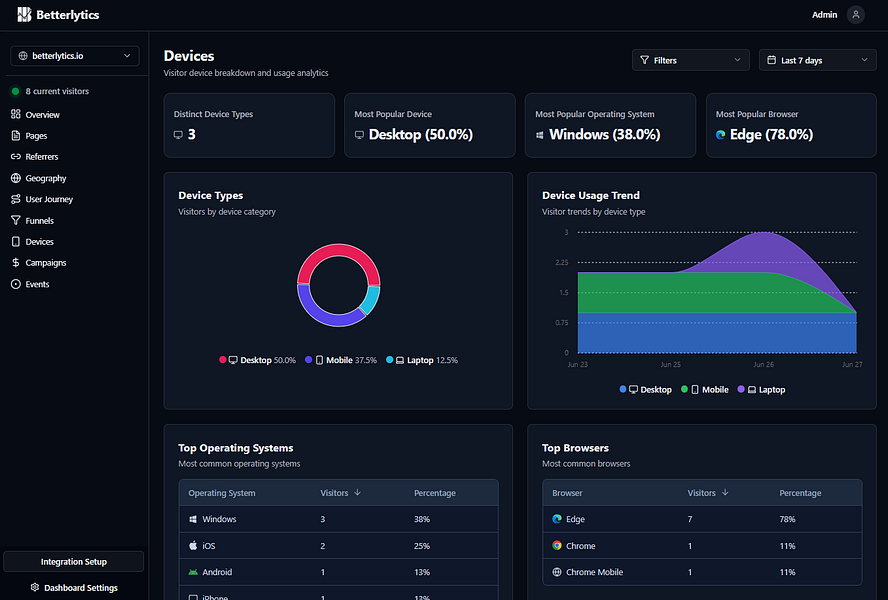Click the 8 current visitors indicator
Screen dimensions: 888x600
[x=50, y=91]
